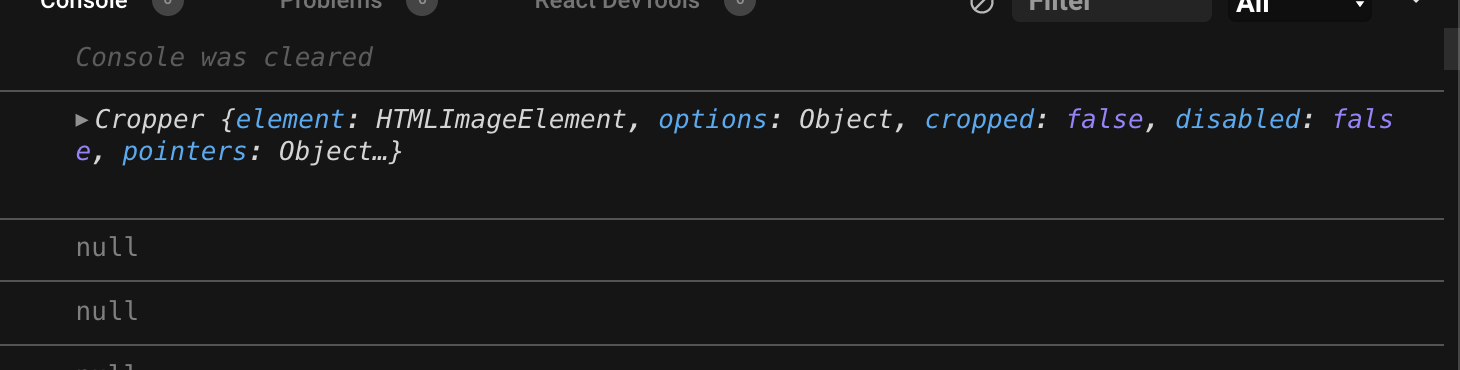The image size is (1460, 370).
Task: Open the React DevTools tab
Action: click(x=617, y=4)
